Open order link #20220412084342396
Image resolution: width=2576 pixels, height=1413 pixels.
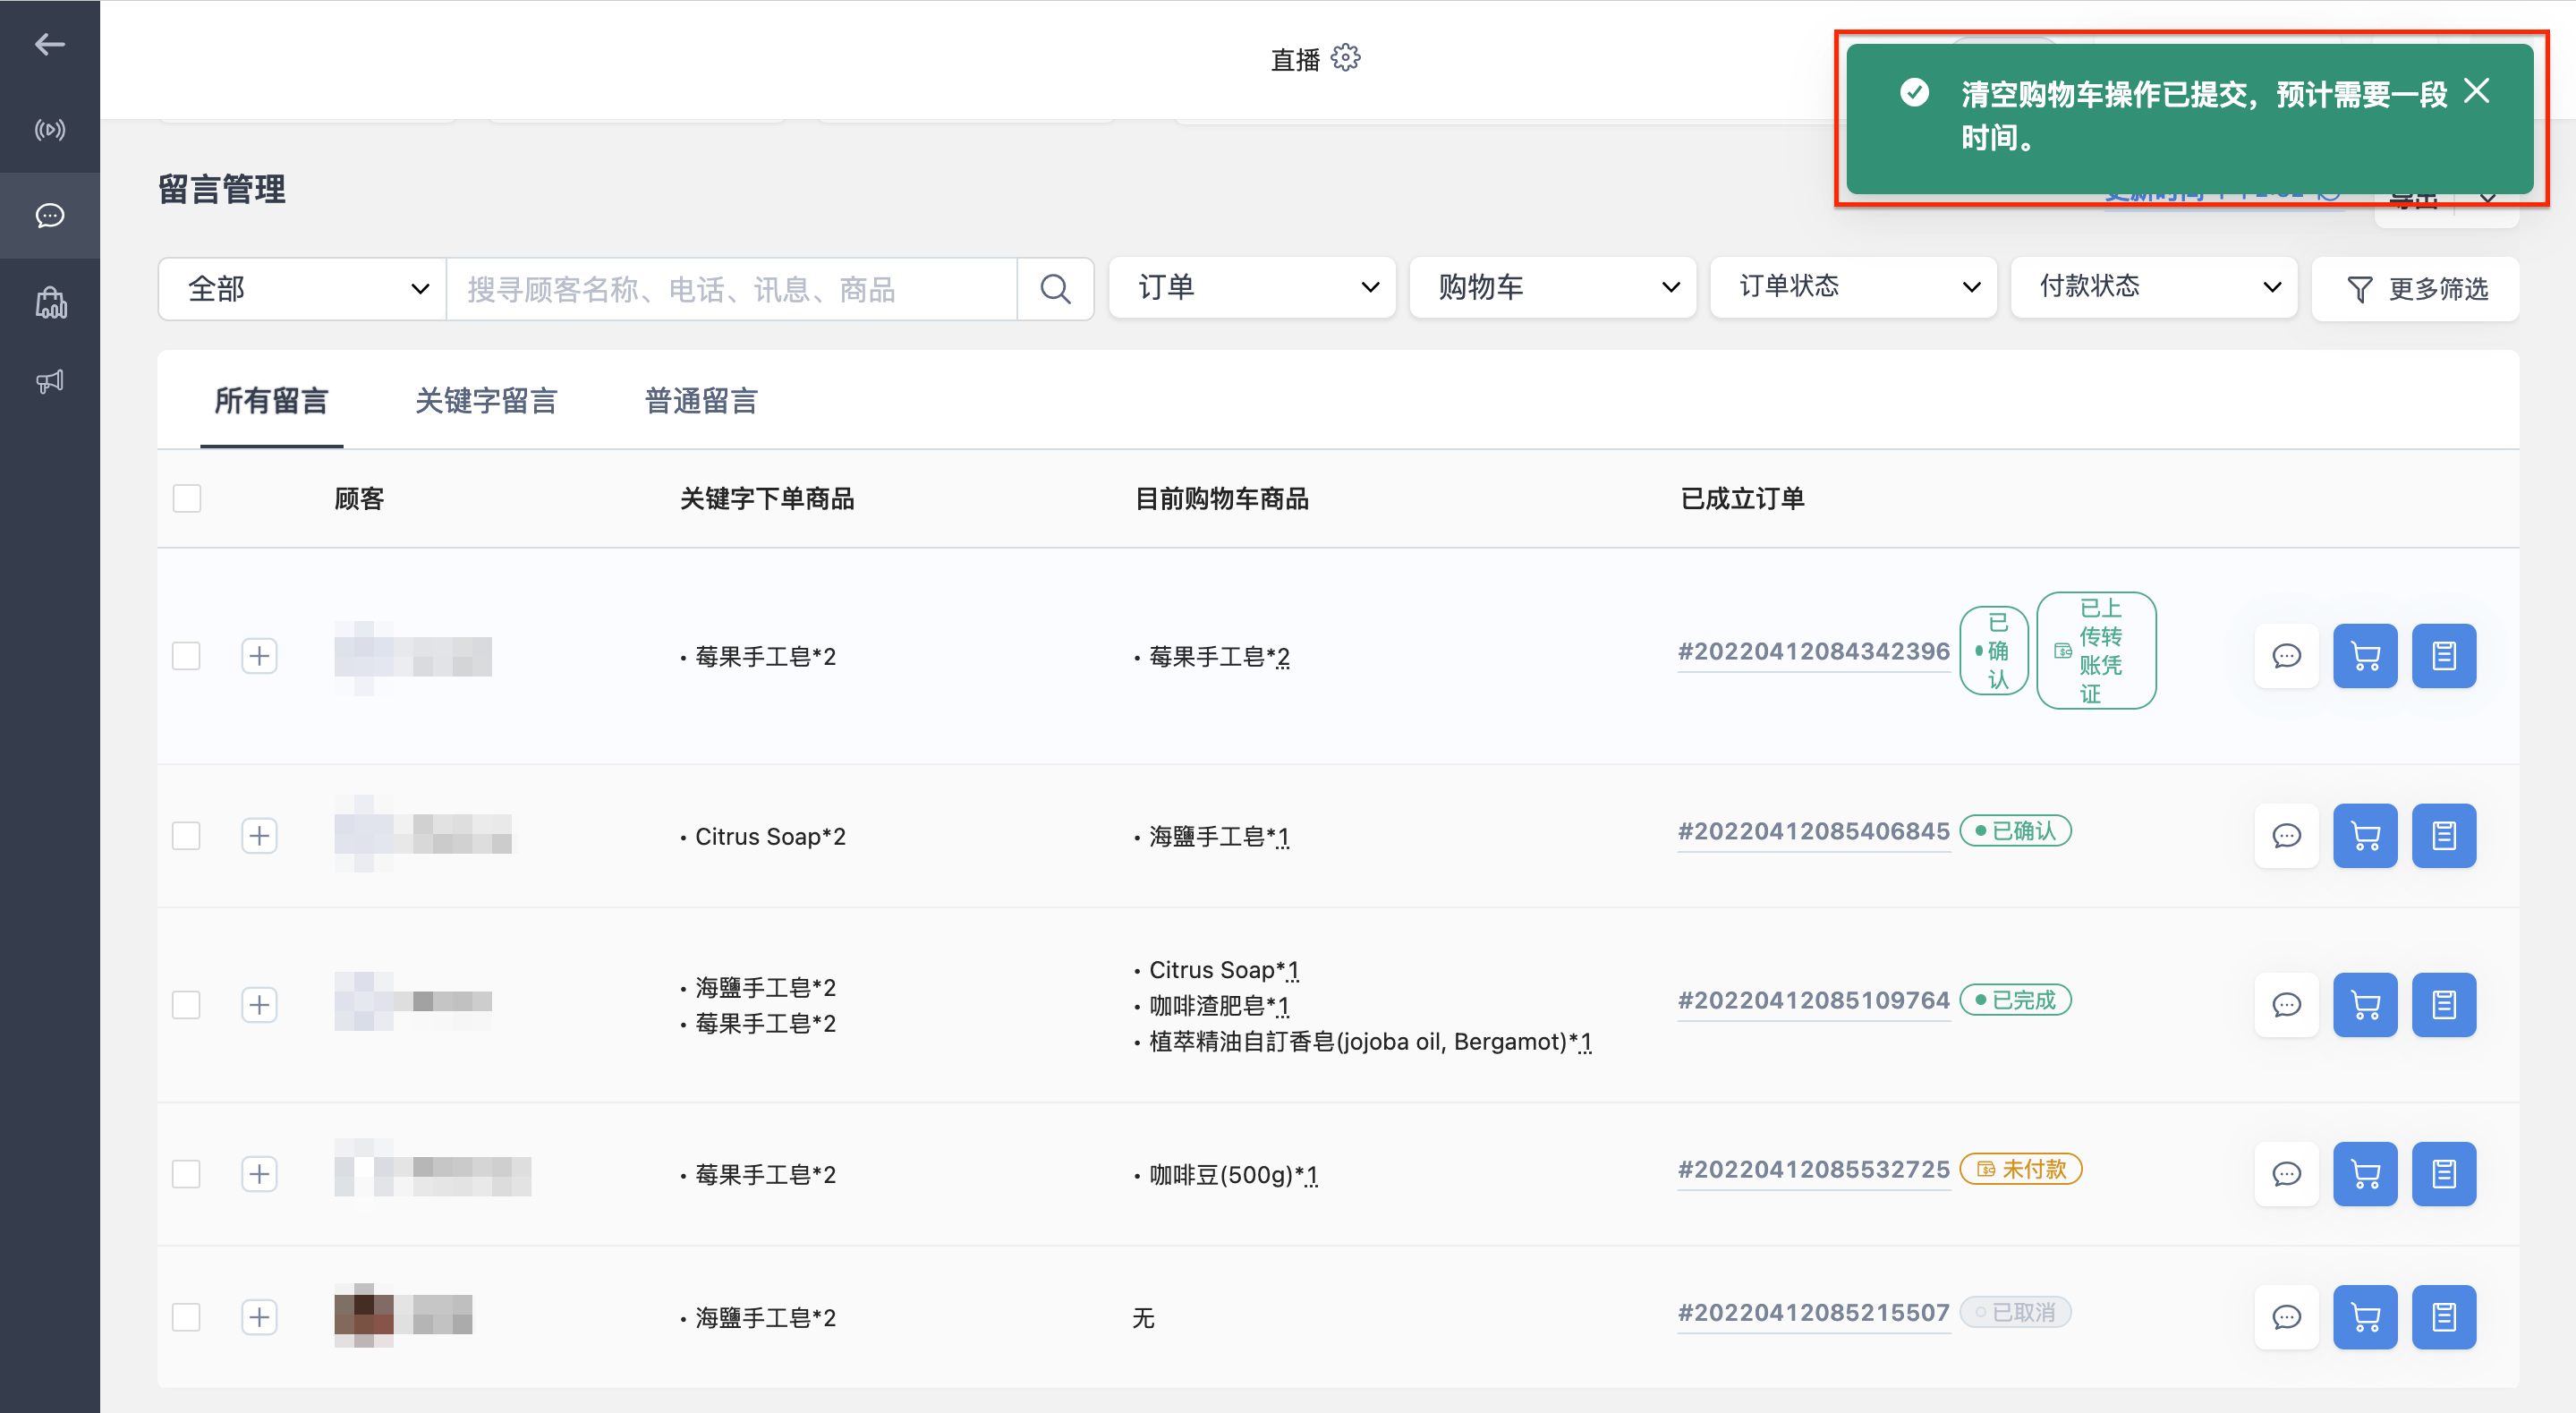tap(1813, 652)
